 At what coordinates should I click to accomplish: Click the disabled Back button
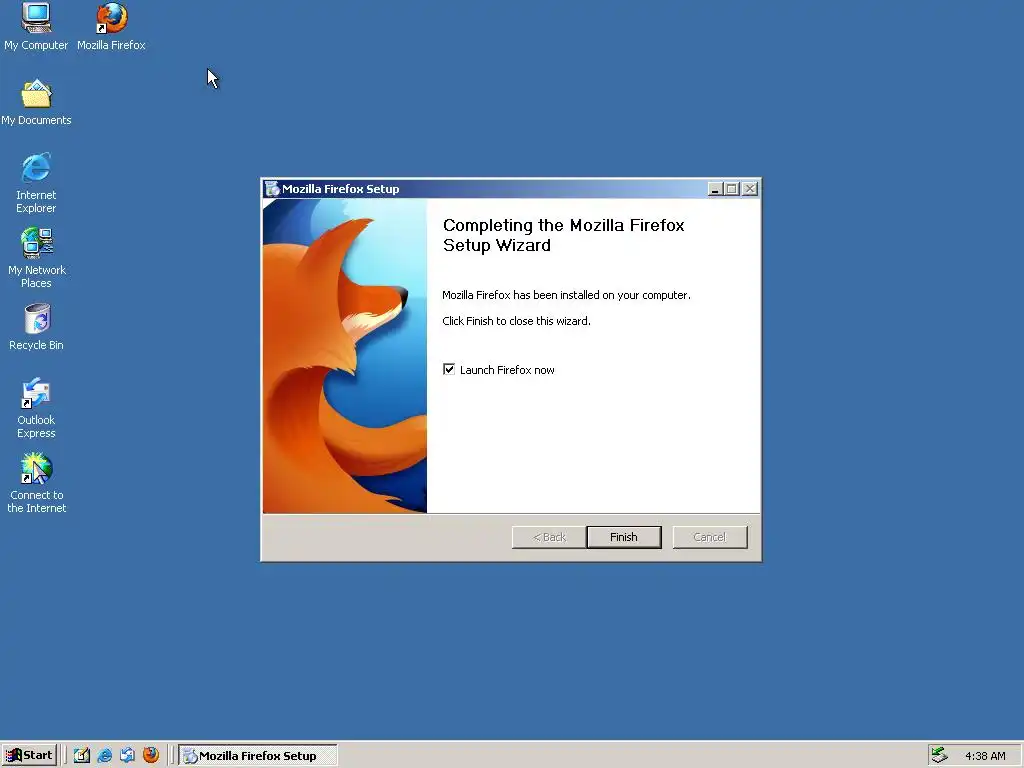[549, 537]
